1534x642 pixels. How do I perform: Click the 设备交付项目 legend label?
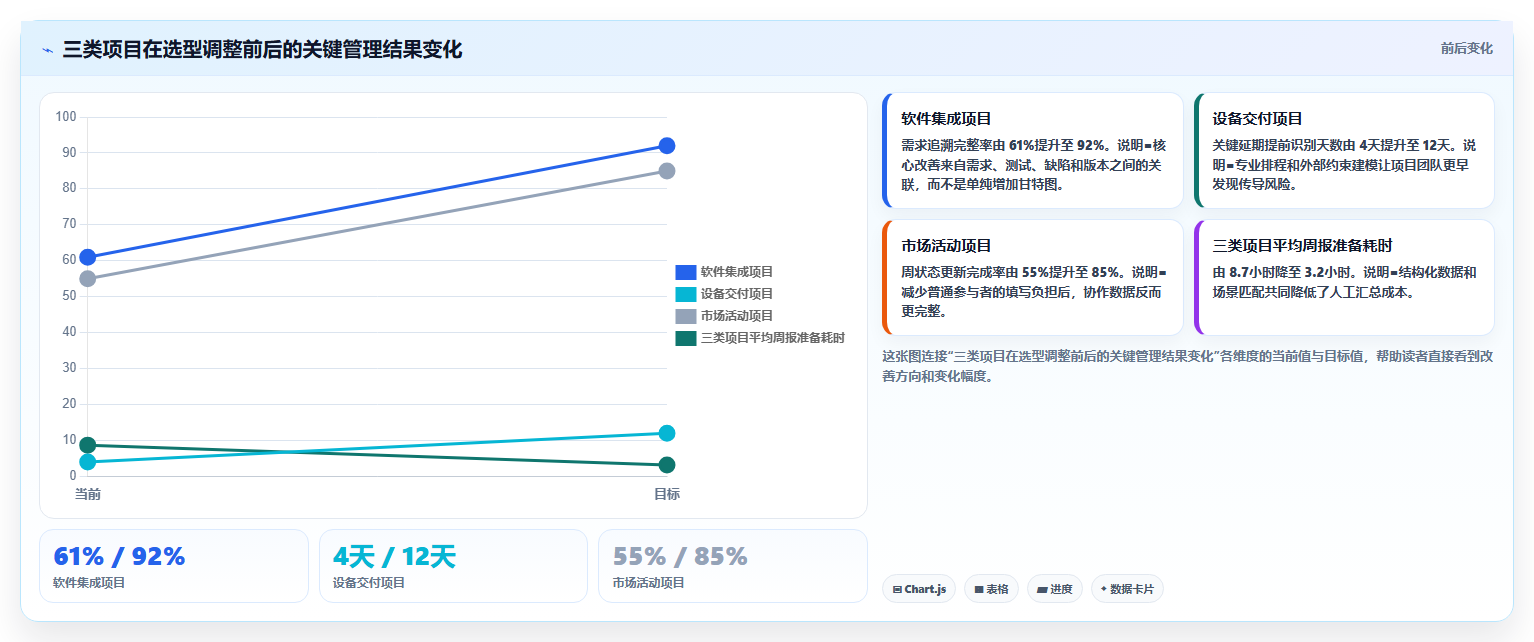tap(737, 294)
